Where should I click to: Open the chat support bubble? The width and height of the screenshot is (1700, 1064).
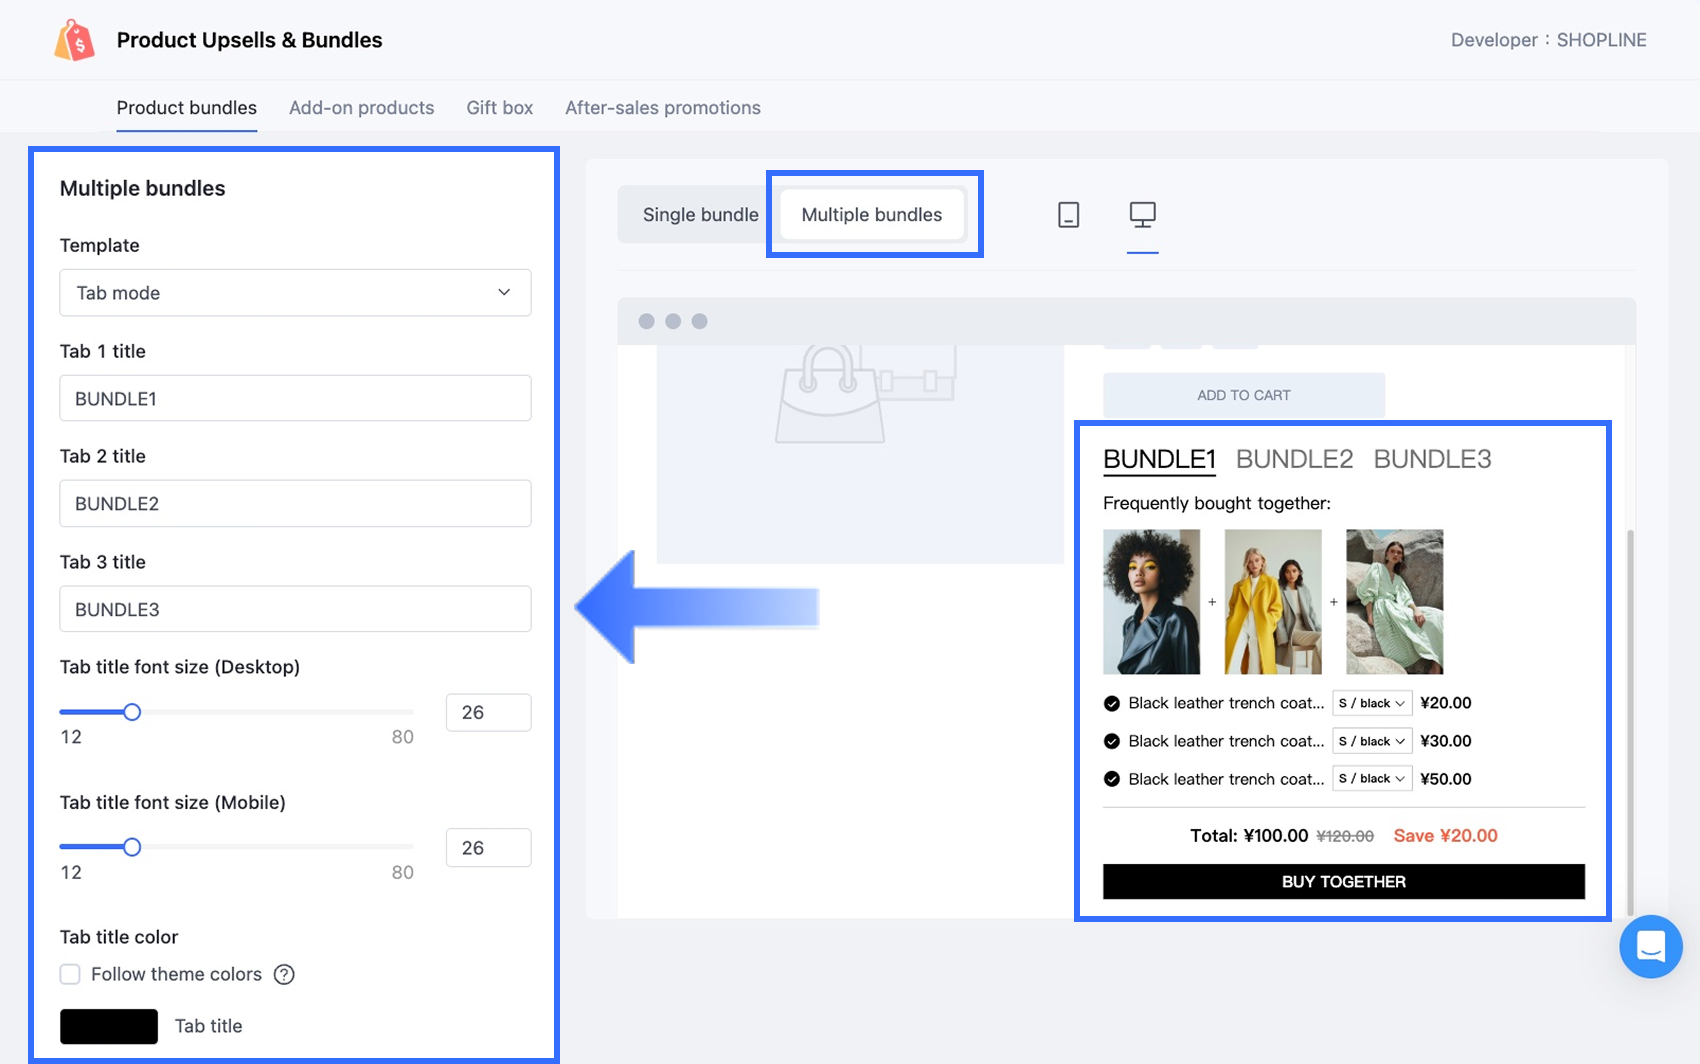1650,946
